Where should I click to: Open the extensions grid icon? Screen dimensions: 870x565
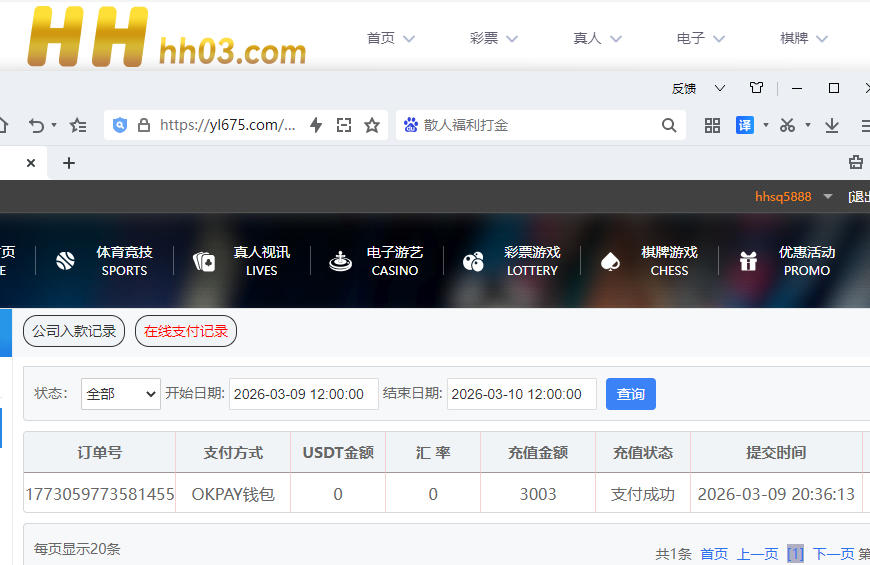coord(712,125)
